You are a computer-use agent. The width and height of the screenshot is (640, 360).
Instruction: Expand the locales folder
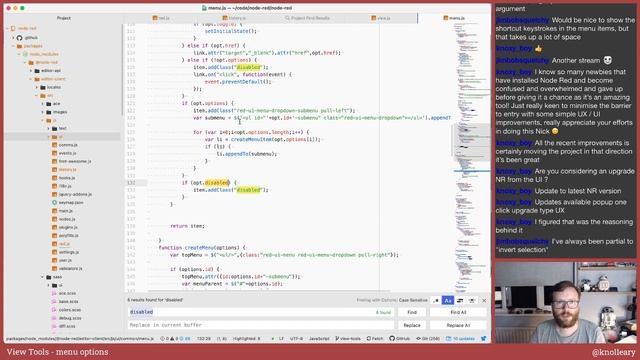(x=37, y=87)
